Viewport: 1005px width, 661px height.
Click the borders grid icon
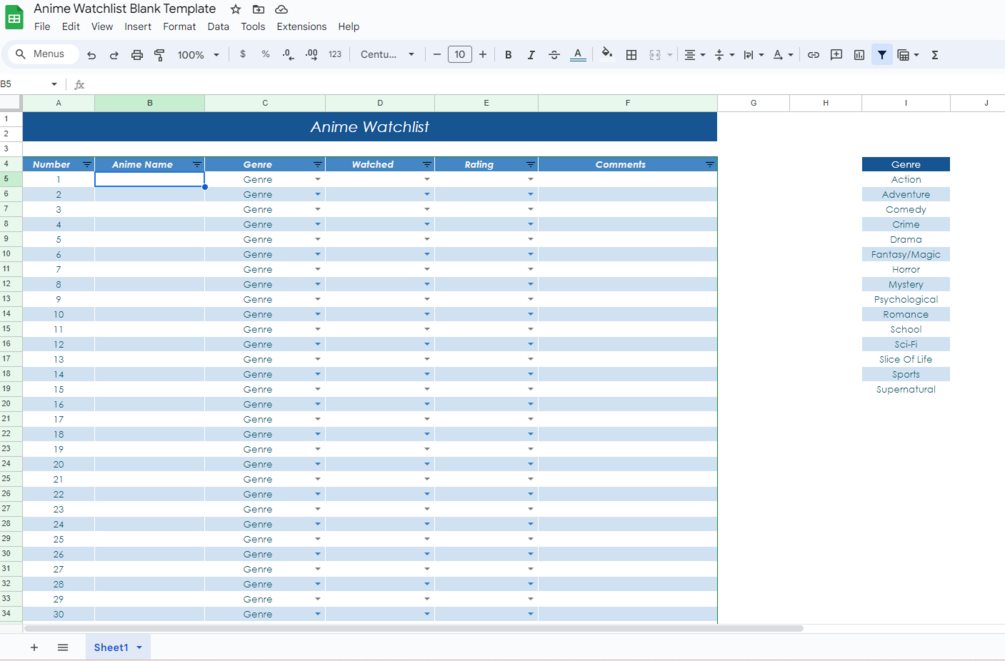tap(631, 55)
